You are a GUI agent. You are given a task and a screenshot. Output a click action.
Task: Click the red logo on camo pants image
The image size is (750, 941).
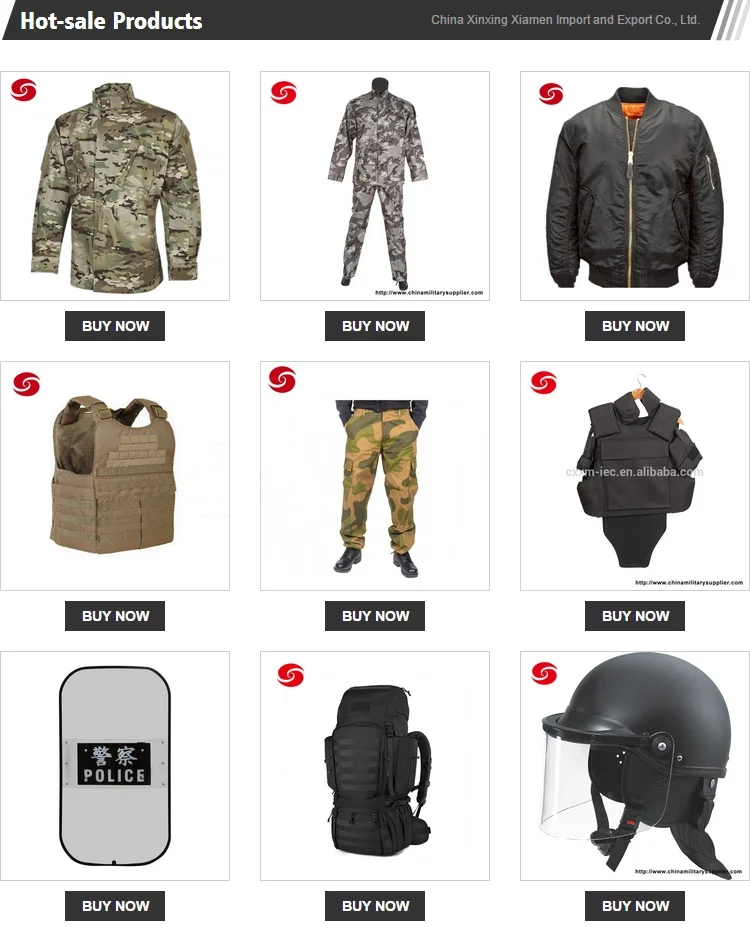pyautogui.click(x=282, y=380)
